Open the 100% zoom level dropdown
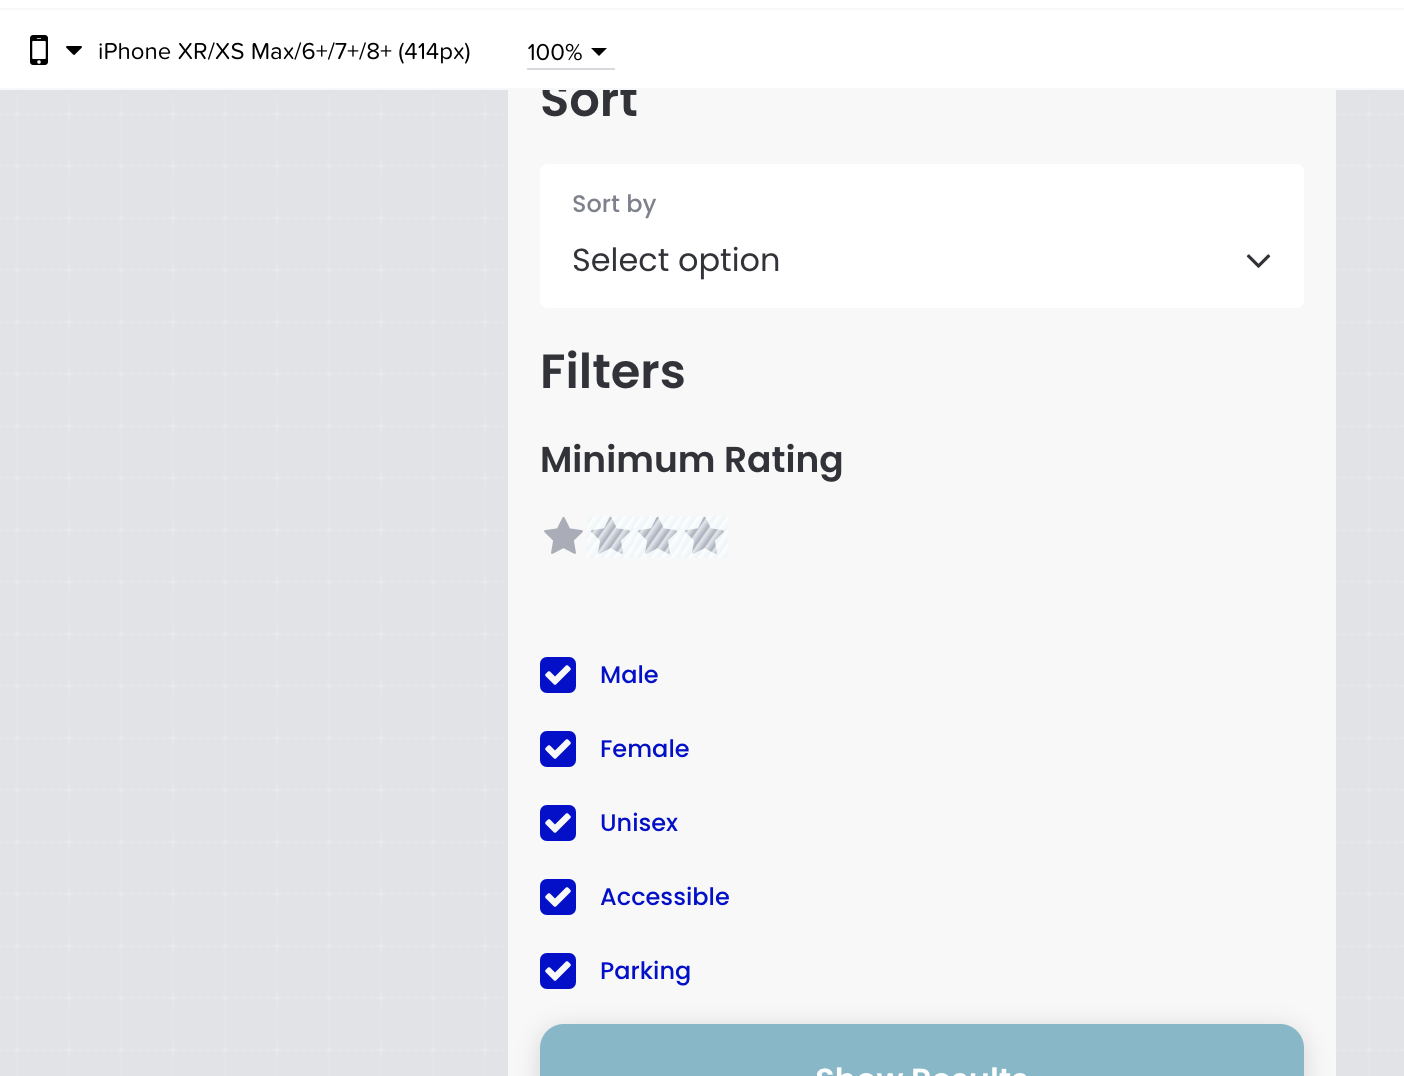1404x1076 pixels. (x=570, y=52)
